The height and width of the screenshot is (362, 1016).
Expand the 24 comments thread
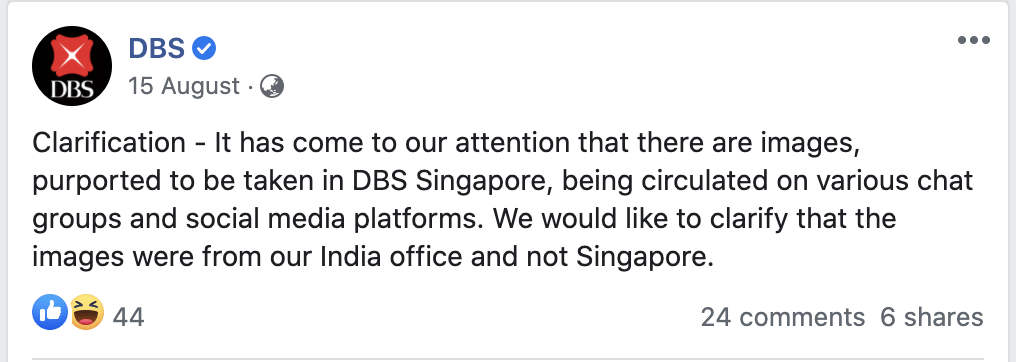[783, 317]
